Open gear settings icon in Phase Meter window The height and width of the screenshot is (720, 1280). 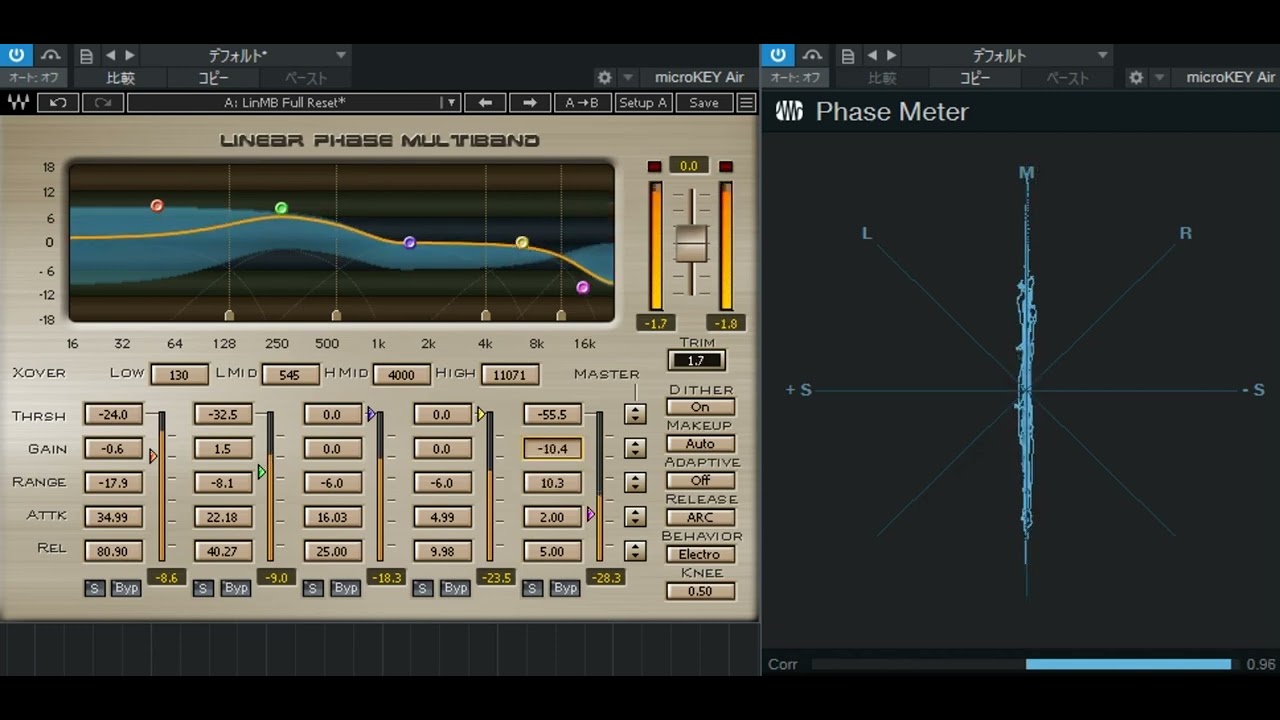[x=1136, y=77]
